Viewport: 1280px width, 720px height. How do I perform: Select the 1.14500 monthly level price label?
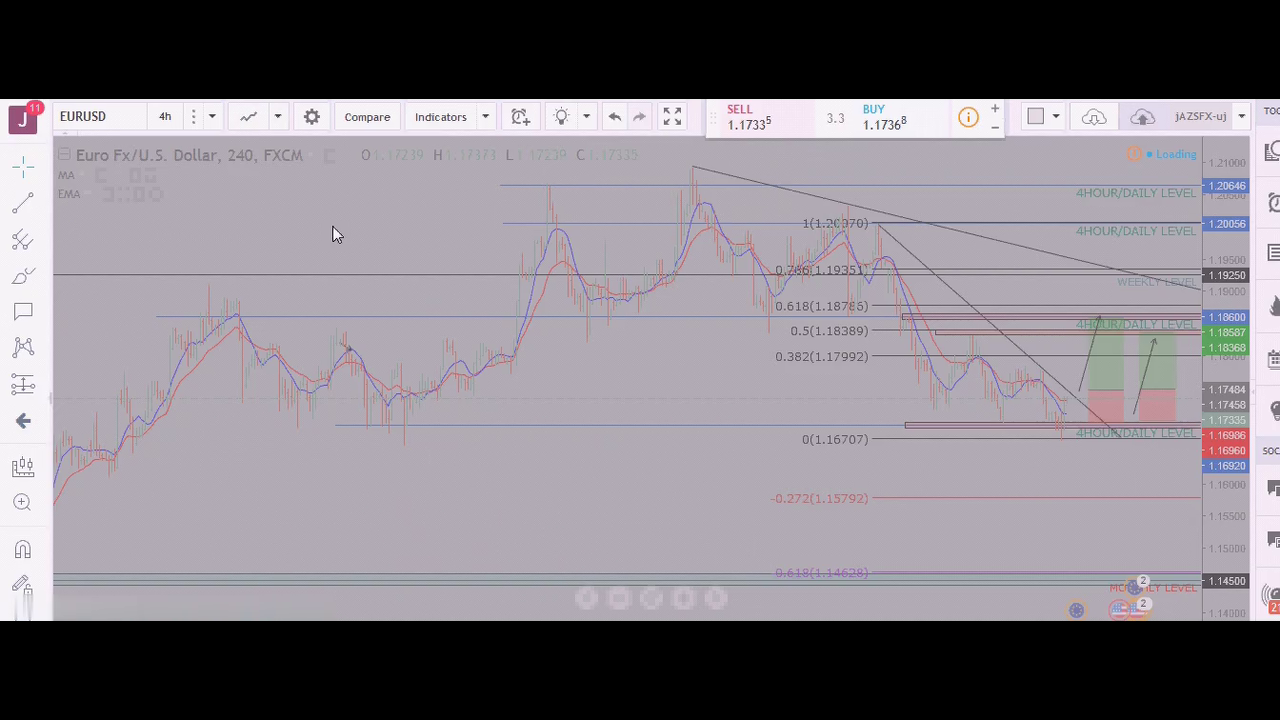tap(1227, 581)
